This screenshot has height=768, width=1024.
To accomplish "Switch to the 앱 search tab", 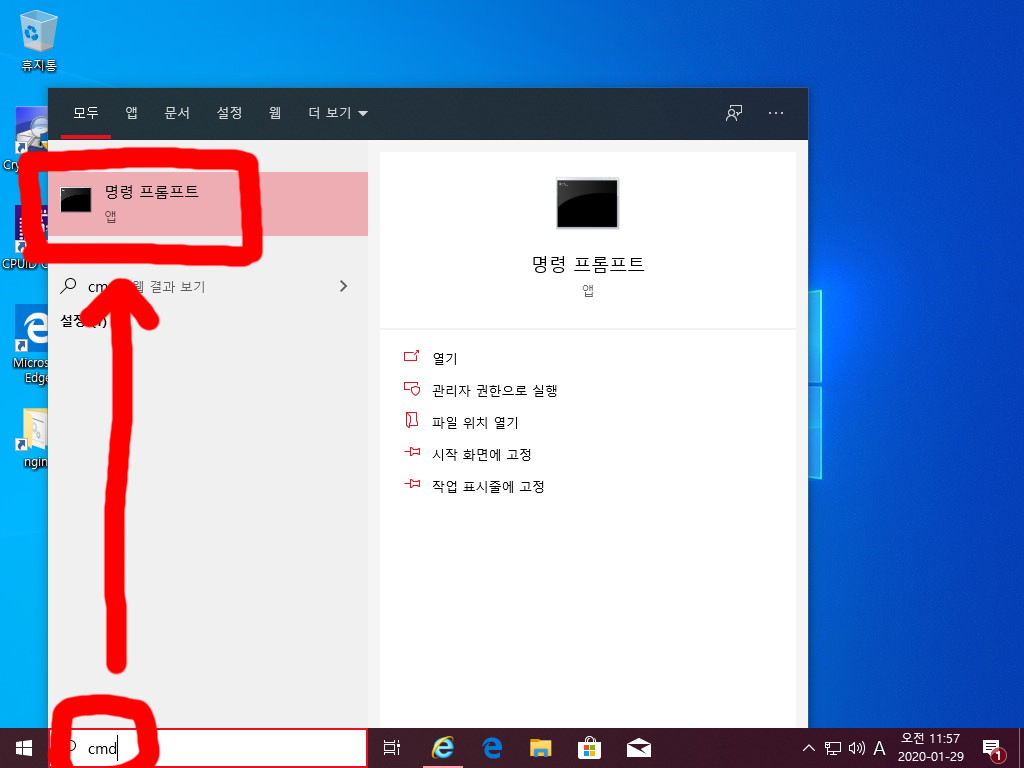I will 131,113.
